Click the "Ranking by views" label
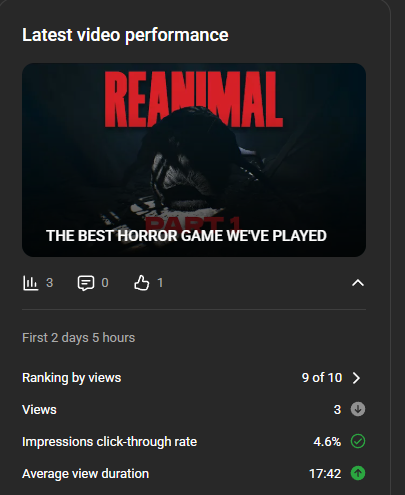405x495 pixels. pos(72,378)
